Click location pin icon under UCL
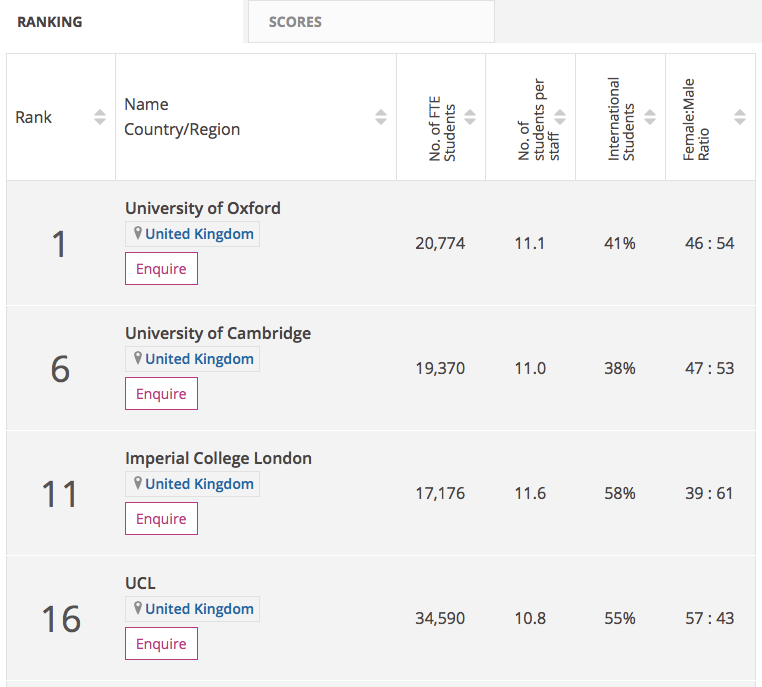 [x=138, y=609]
